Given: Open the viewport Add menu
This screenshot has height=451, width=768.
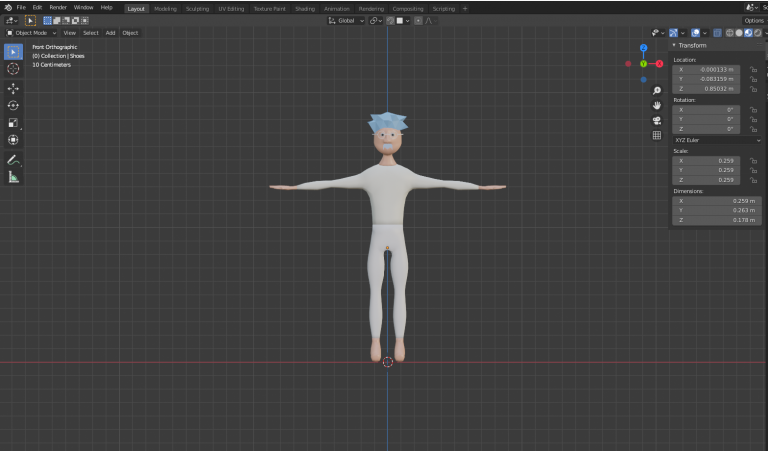Looking at the screenshot, I should coord(110,33).
